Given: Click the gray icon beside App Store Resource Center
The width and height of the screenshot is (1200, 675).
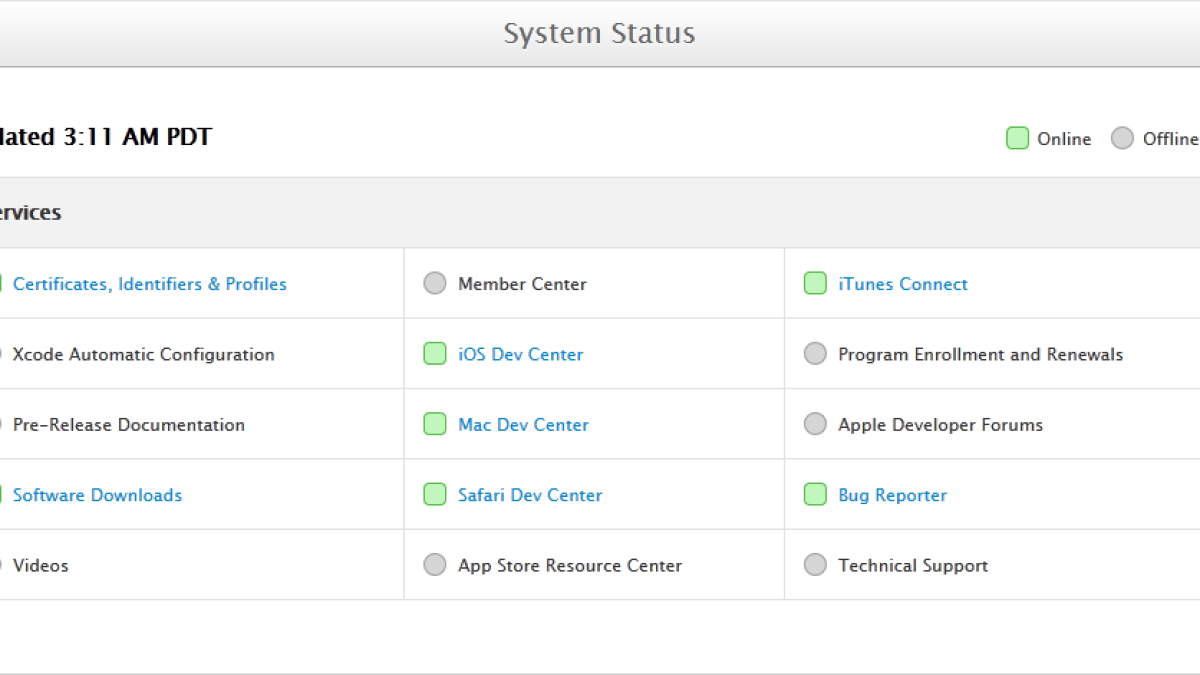Looking at the screenshot, I should (435, 564).
